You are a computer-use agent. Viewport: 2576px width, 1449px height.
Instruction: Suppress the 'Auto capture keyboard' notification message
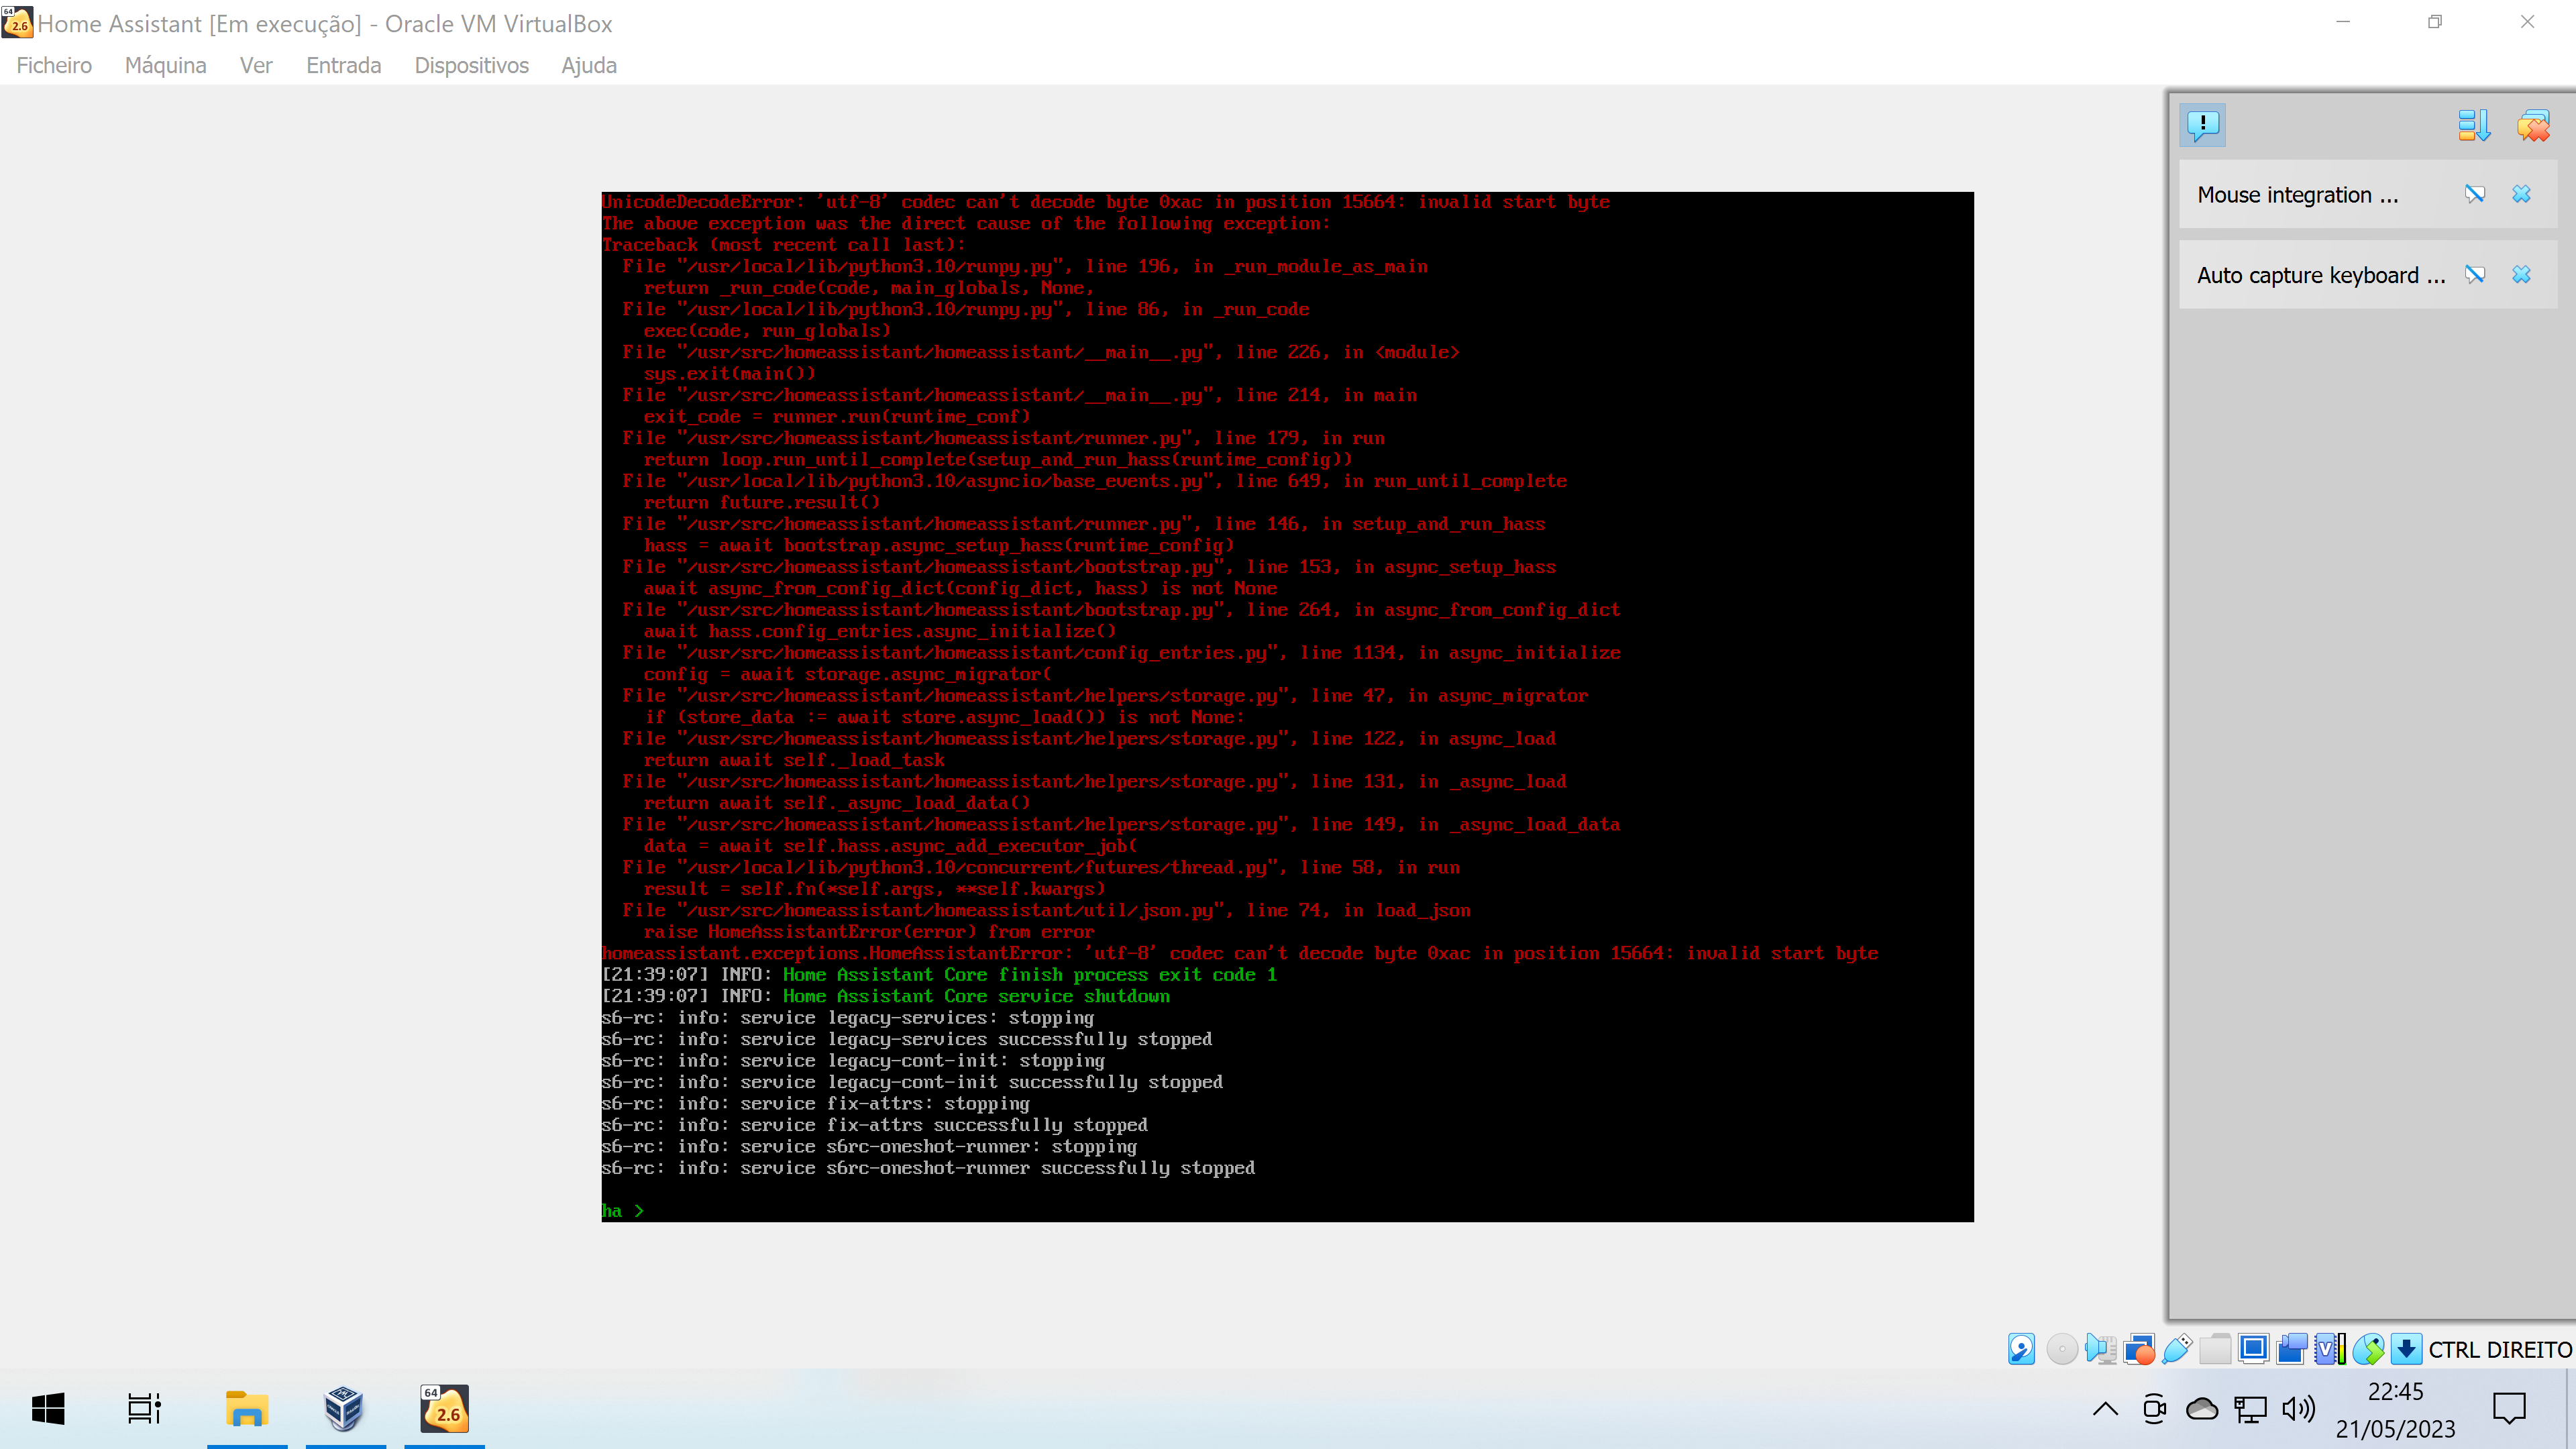tap(2476, 275)
